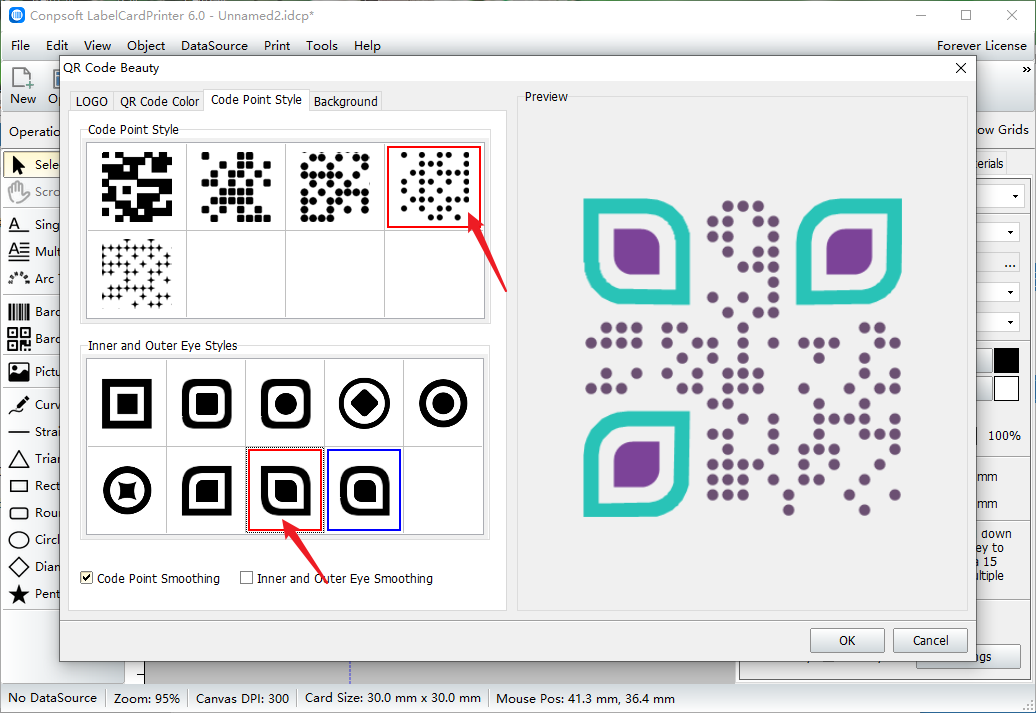The height and width of the screenshot is (713, 1036).
Task: Choose the rounded square eye style
Action: pos(206,403)
